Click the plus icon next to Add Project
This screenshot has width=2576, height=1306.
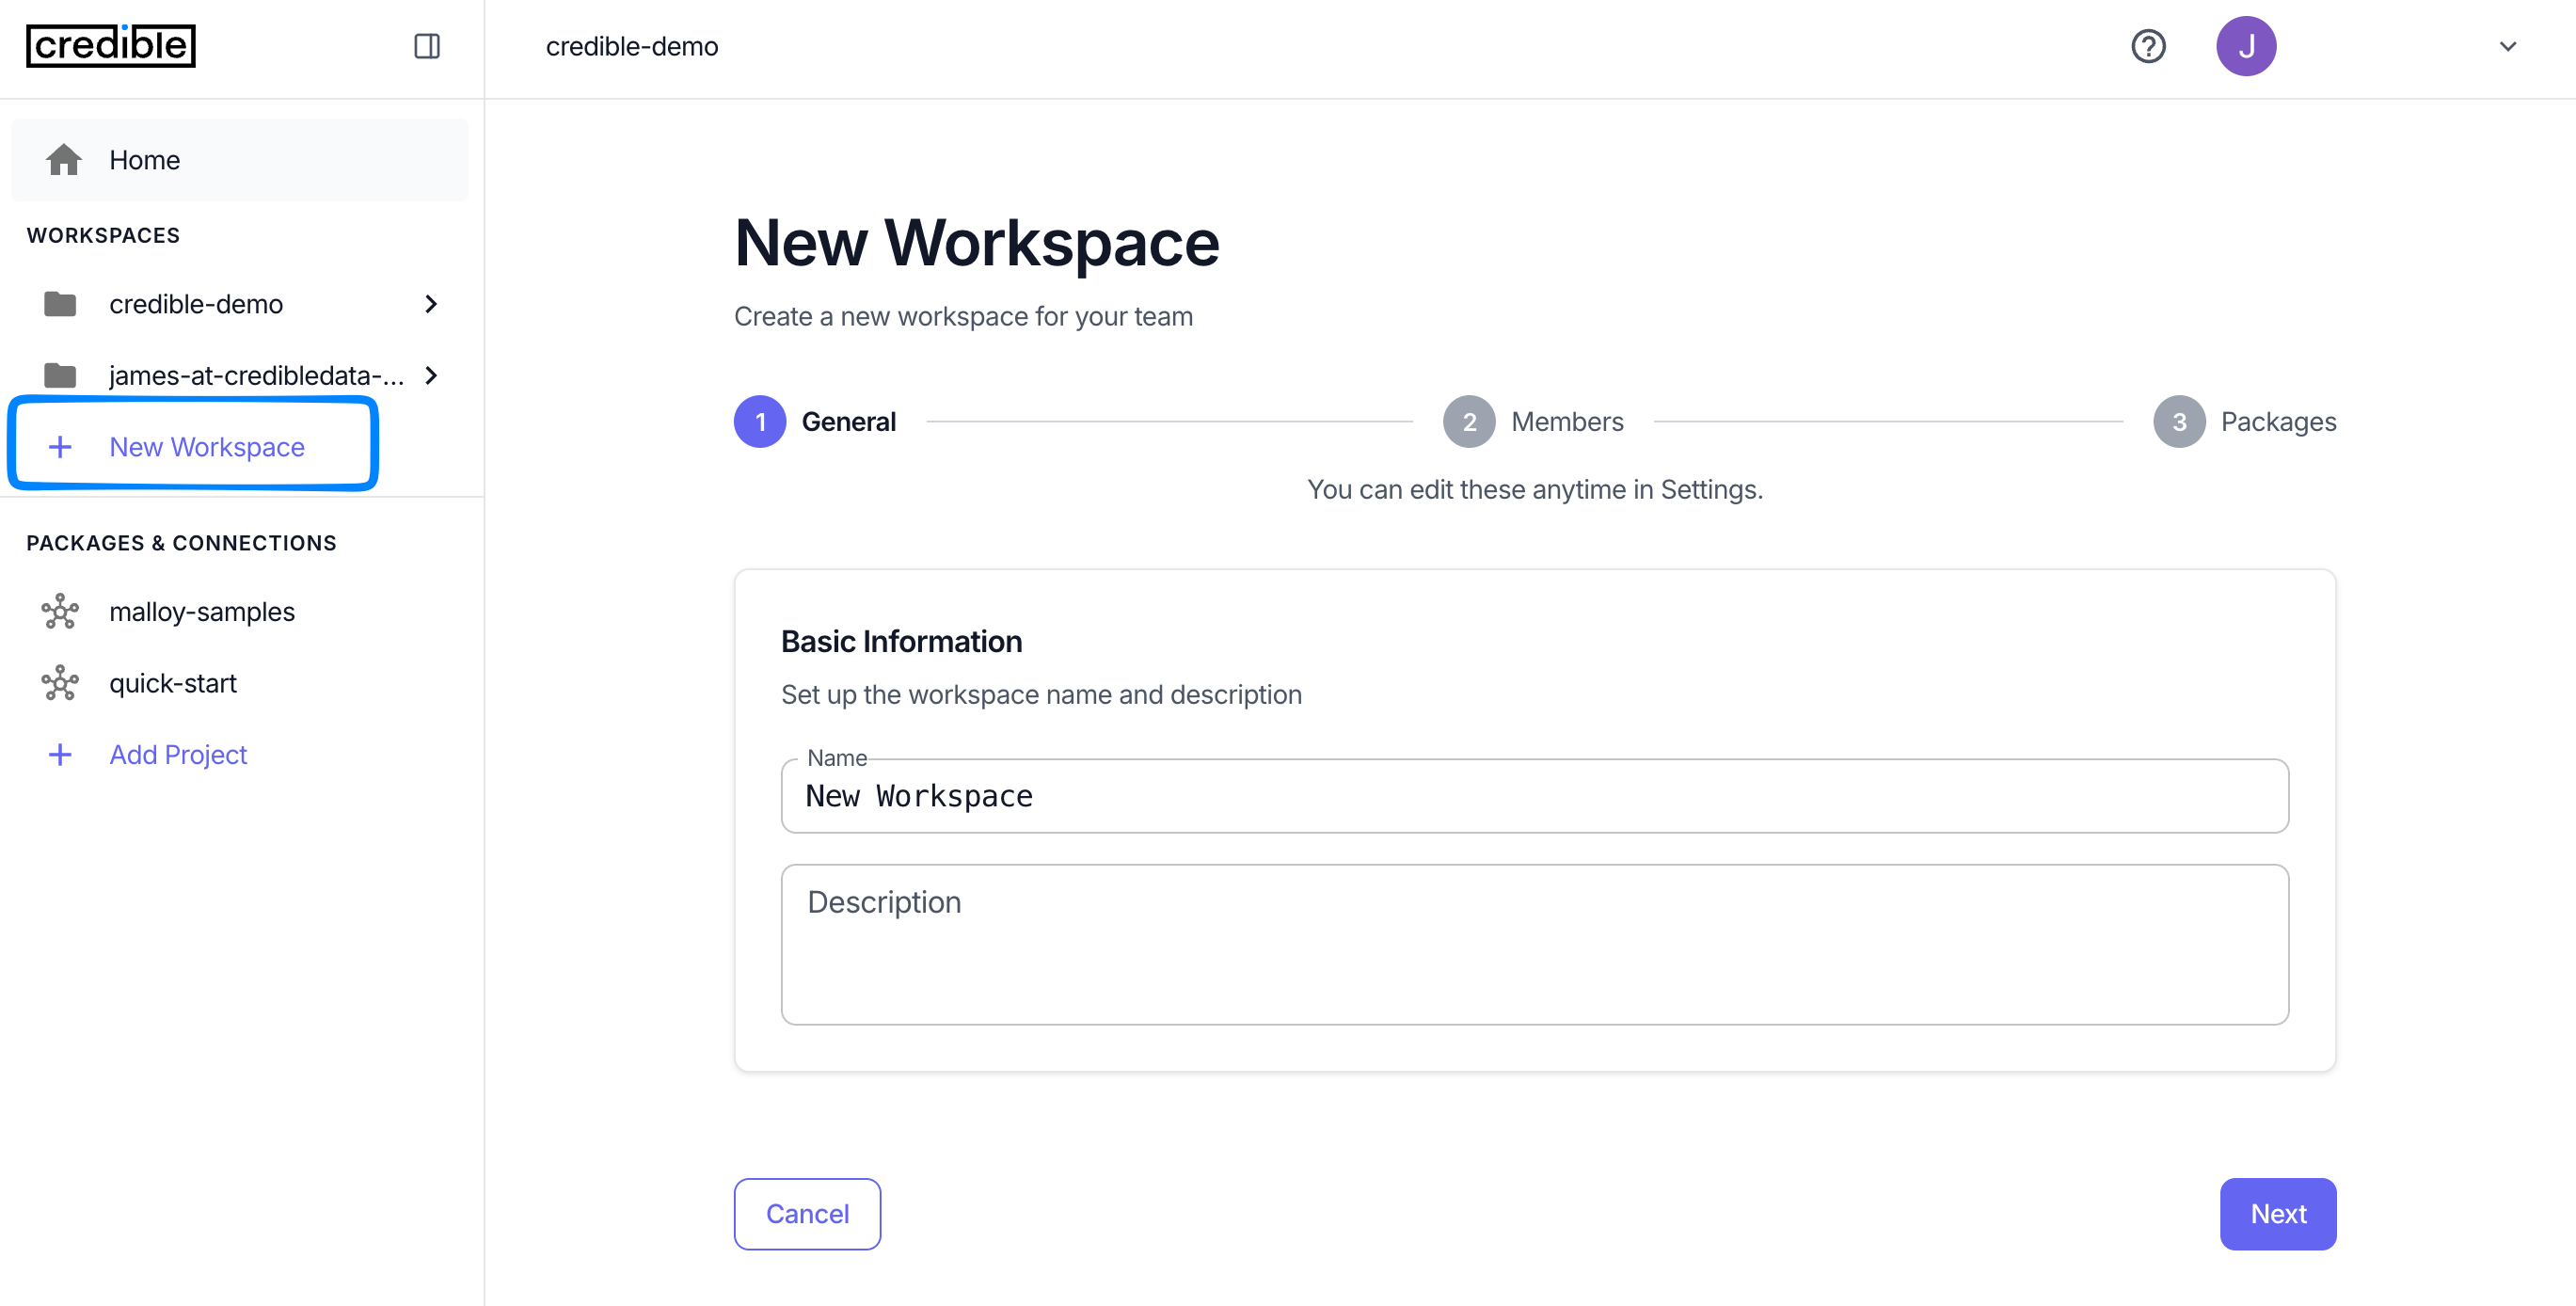pyautogui.click(x=61, y=754)
